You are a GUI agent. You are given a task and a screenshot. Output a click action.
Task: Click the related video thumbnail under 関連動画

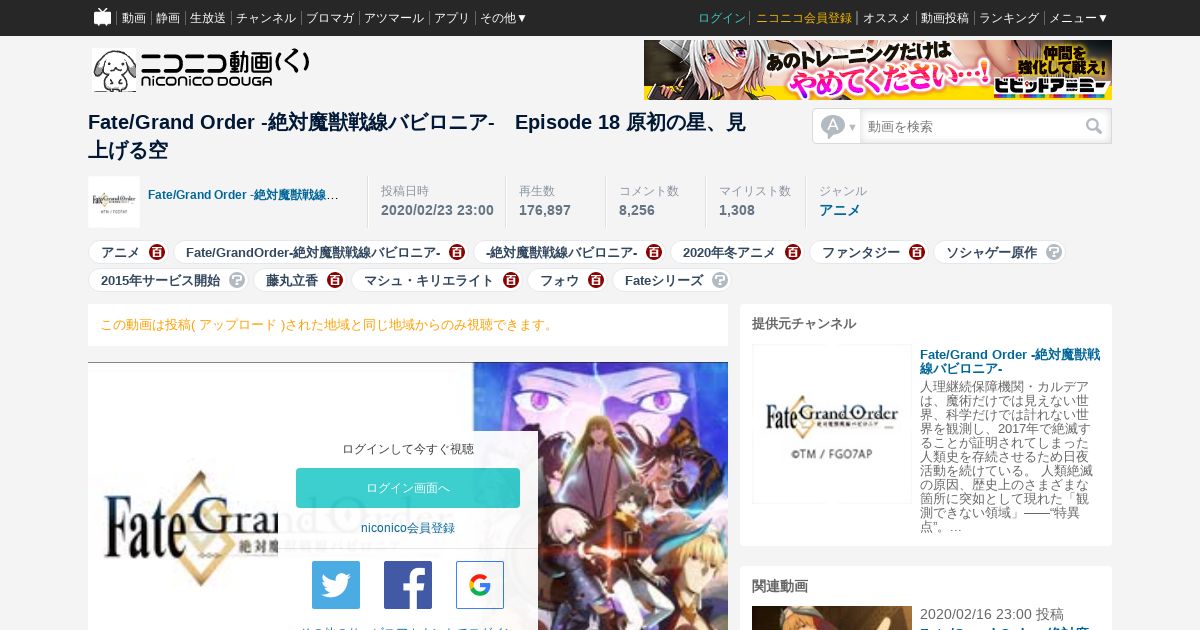pos(832,618)
